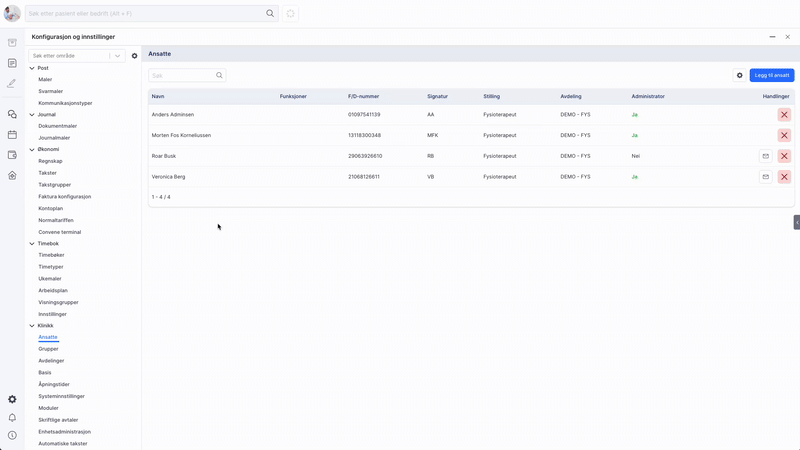Open Takstgrupper in the tree
Screen dimensions: 800x450
55,184
